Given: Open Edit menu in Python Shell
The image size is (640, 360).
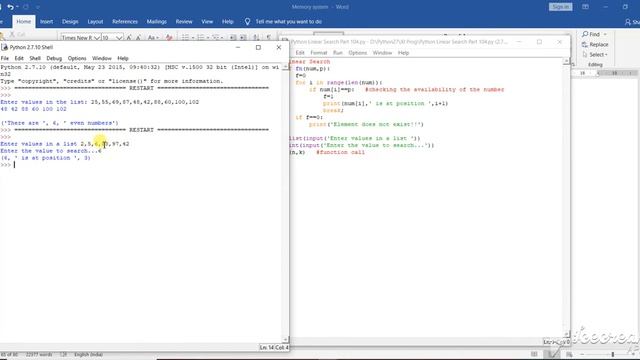Looking at the screenshot, I should tap(19, 58).
